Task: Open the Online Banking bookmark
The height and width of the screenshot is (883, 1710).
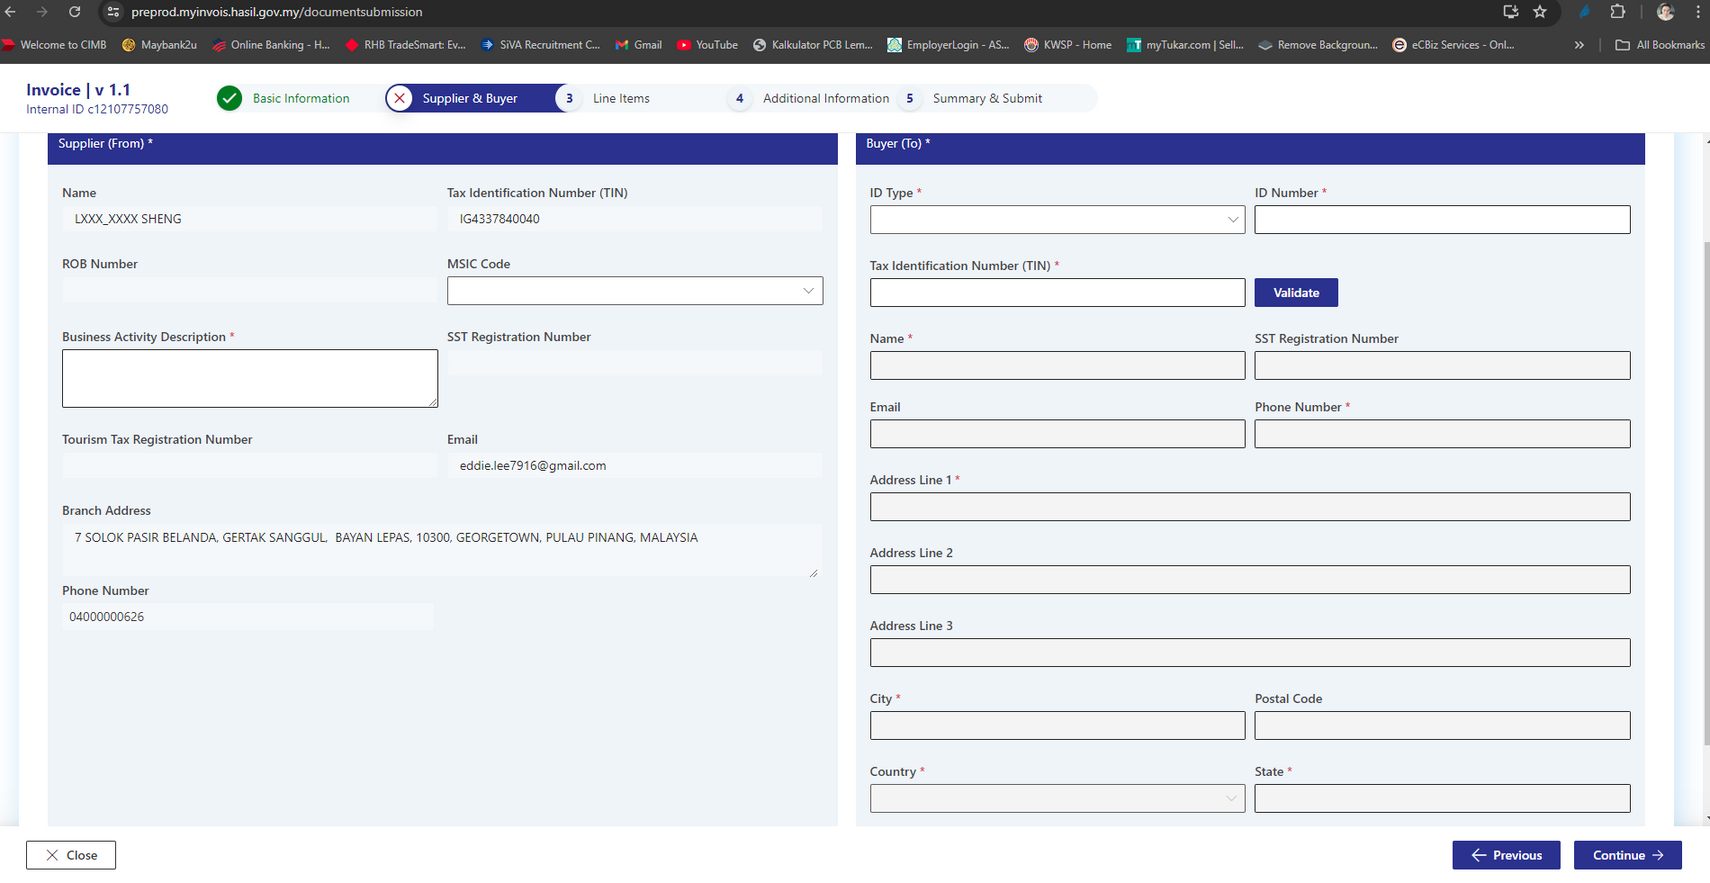Action: [x=270, y=45]
